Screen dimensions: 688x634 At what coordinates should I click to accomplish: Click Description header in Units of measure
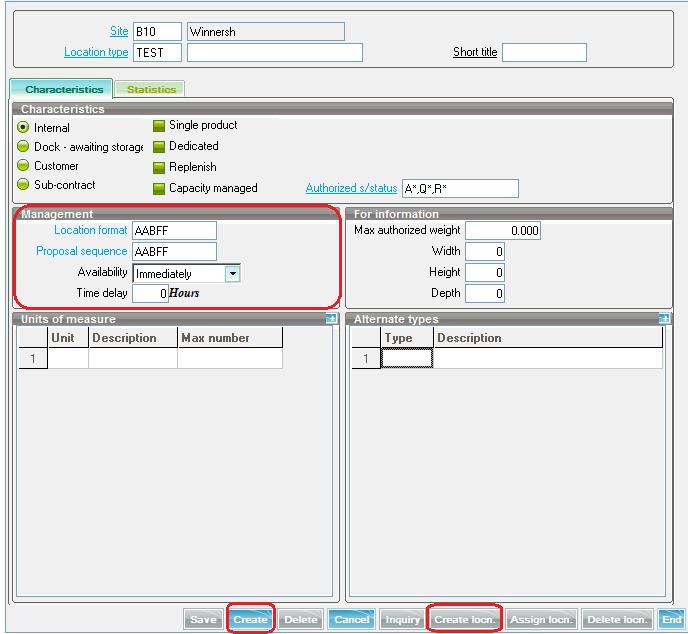[133, 338]
